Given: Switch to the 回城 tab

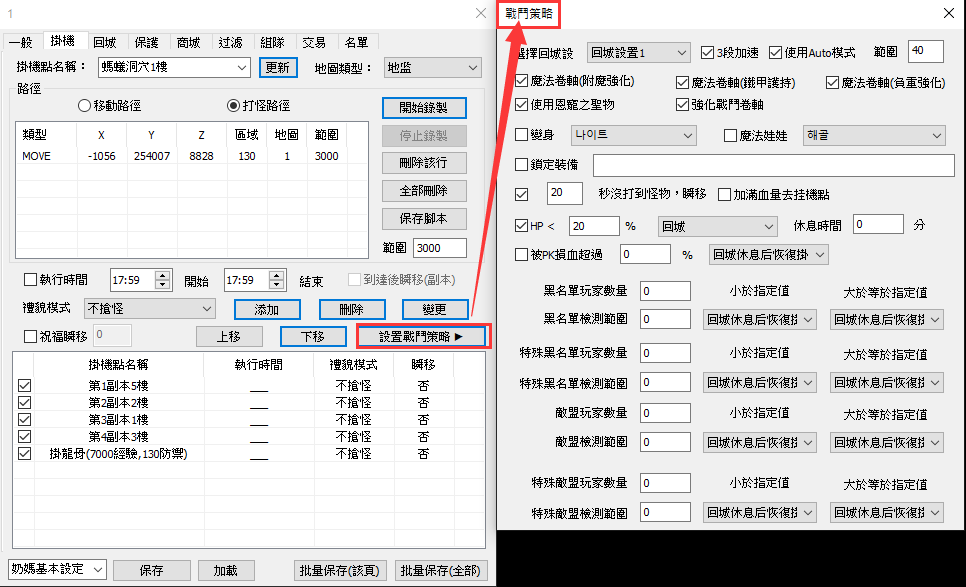Looking at the screenshot, I should (x=104, y=42).
